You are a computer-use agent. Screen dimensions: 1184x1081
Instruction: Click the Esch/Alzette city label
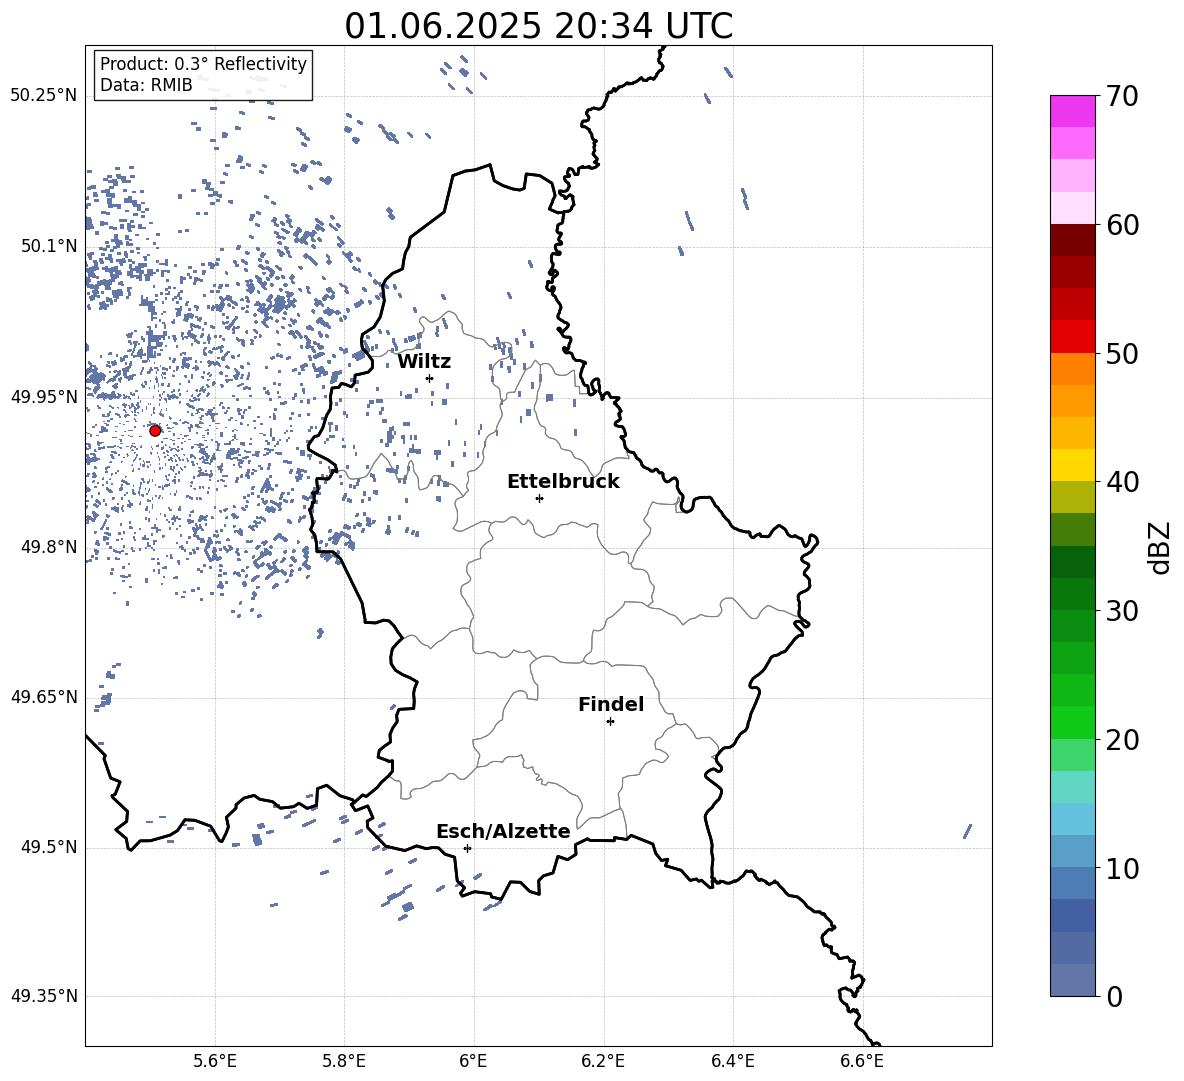503,831
